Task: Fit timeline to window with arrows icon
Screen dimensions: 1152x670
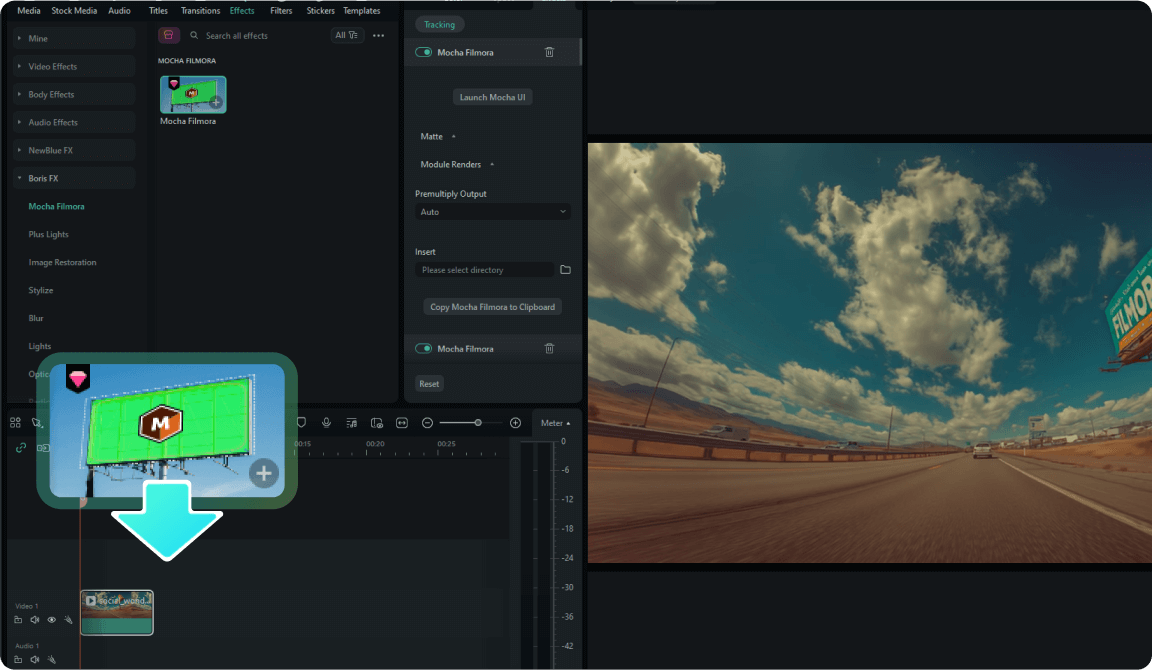Action: (x=402, y=422)
